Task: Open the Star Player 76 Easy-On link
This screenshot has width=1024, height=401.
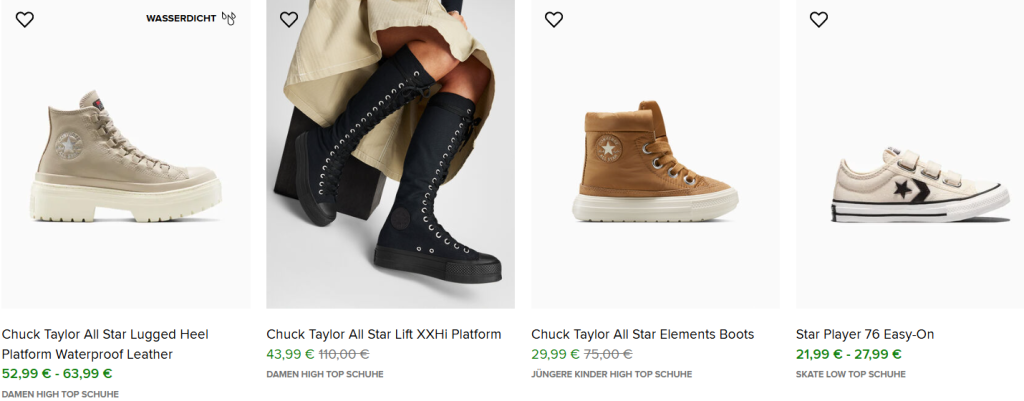Action: click(864, 334)
